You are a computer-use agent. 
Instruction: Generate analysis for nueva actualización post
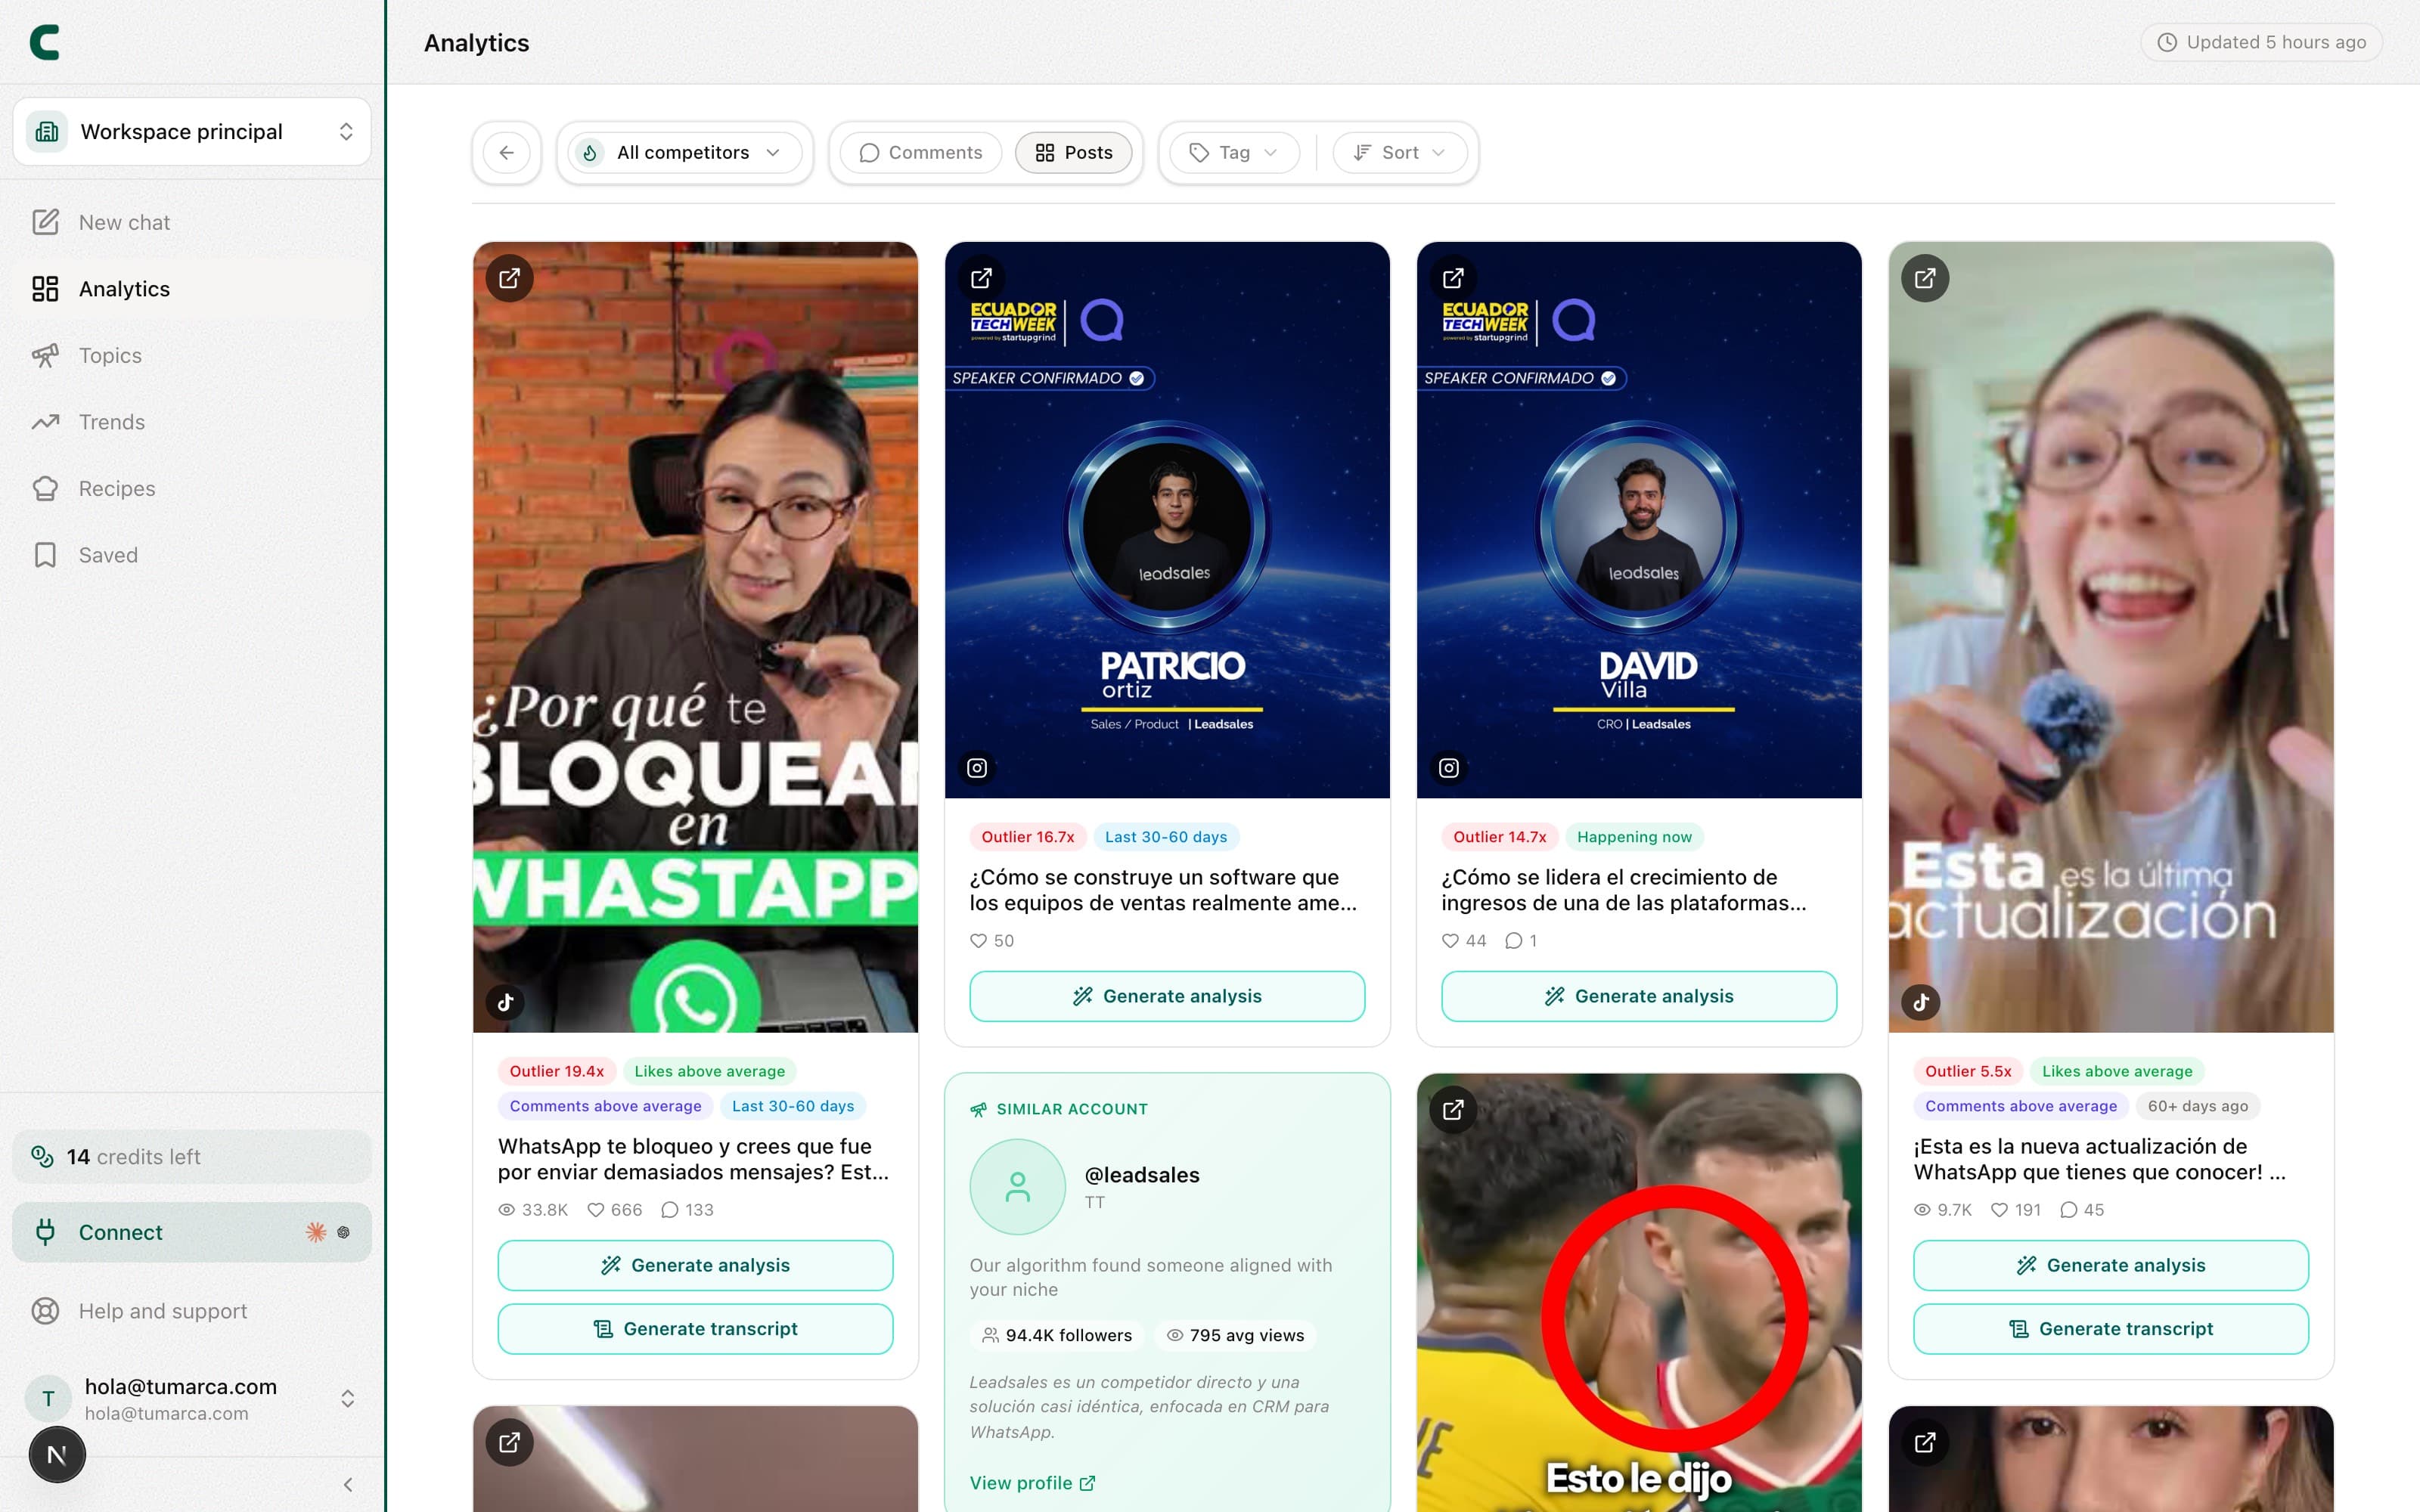[x=2111, y=1266]
